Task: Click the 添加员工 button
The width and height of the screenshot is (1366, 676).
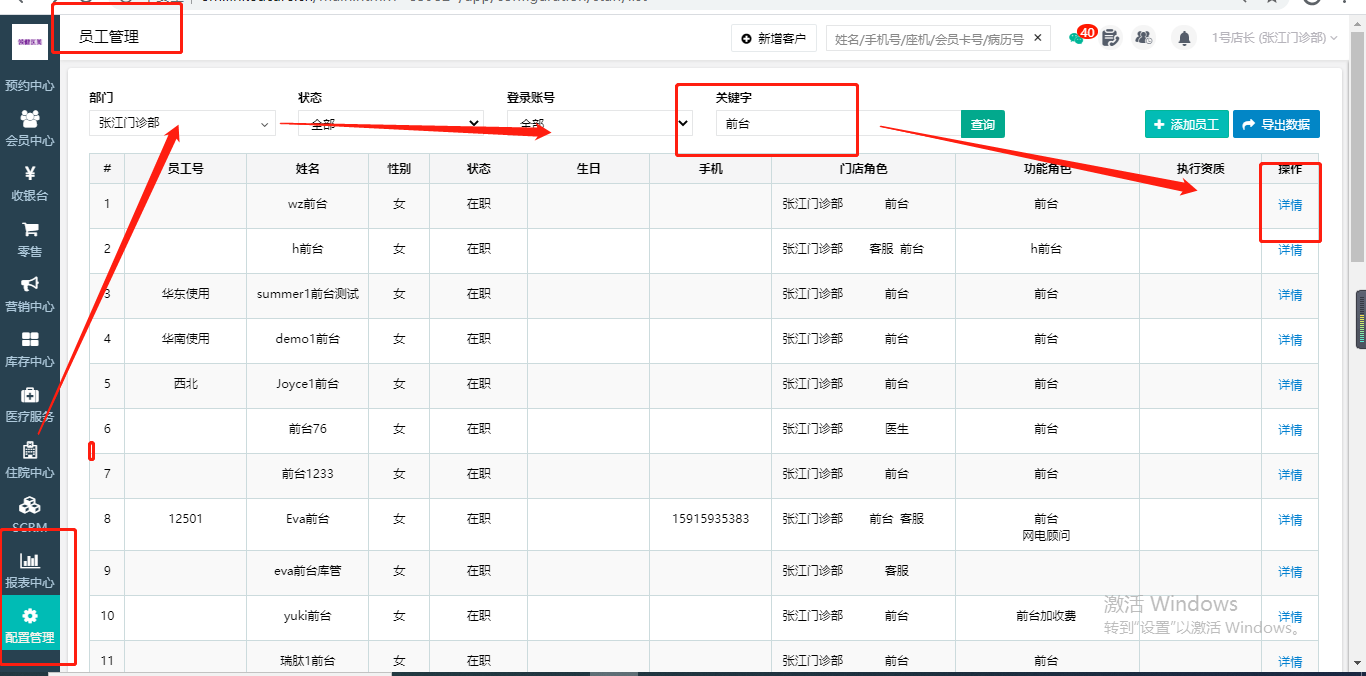Action: 1187,124
